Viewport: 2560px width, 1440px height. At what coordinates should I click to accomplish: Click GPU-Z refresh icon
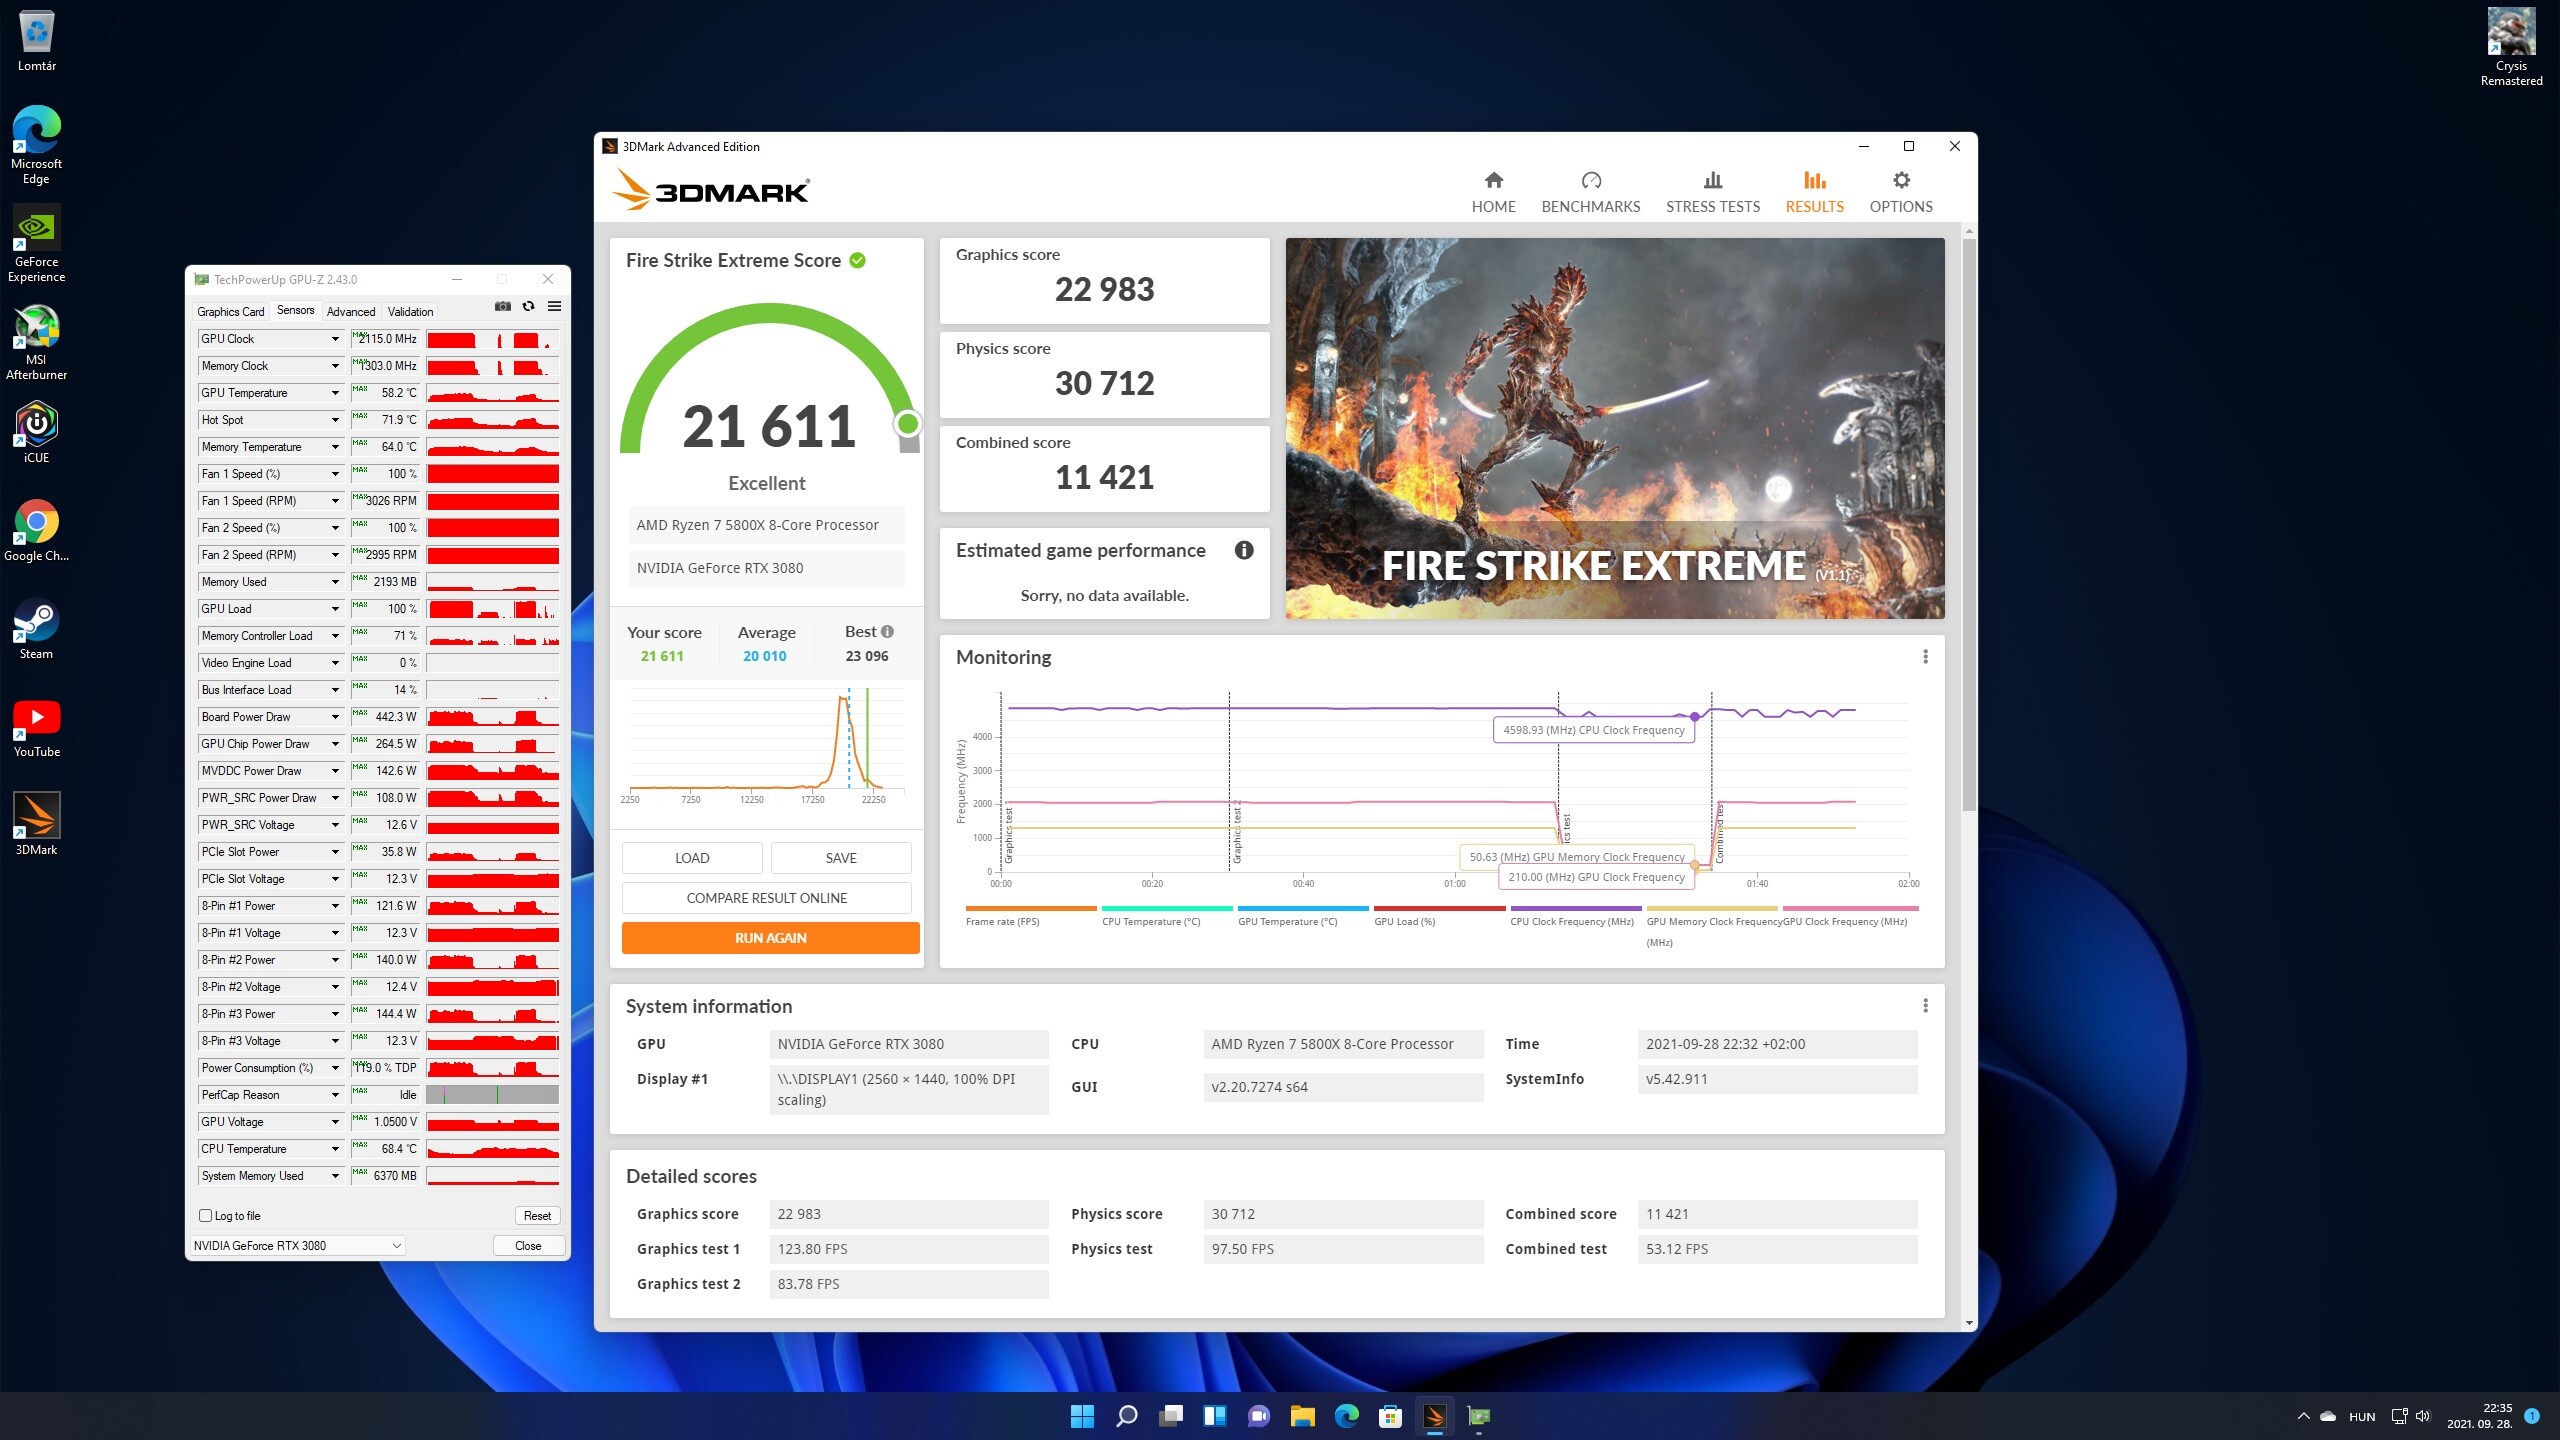click(x=529, y=307)
